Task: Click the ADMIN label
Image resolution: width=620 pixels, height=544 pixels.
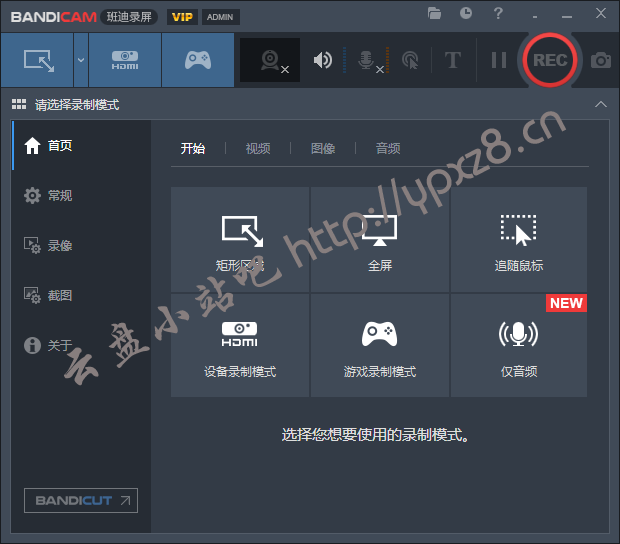Action: pos(220,17)
